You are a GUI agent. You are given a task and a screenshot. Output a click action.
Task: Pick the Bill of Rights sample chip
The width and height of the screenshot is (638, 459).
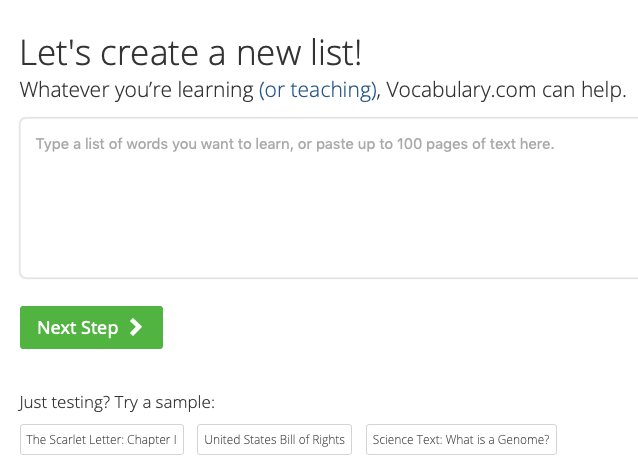tap(274, 439)
